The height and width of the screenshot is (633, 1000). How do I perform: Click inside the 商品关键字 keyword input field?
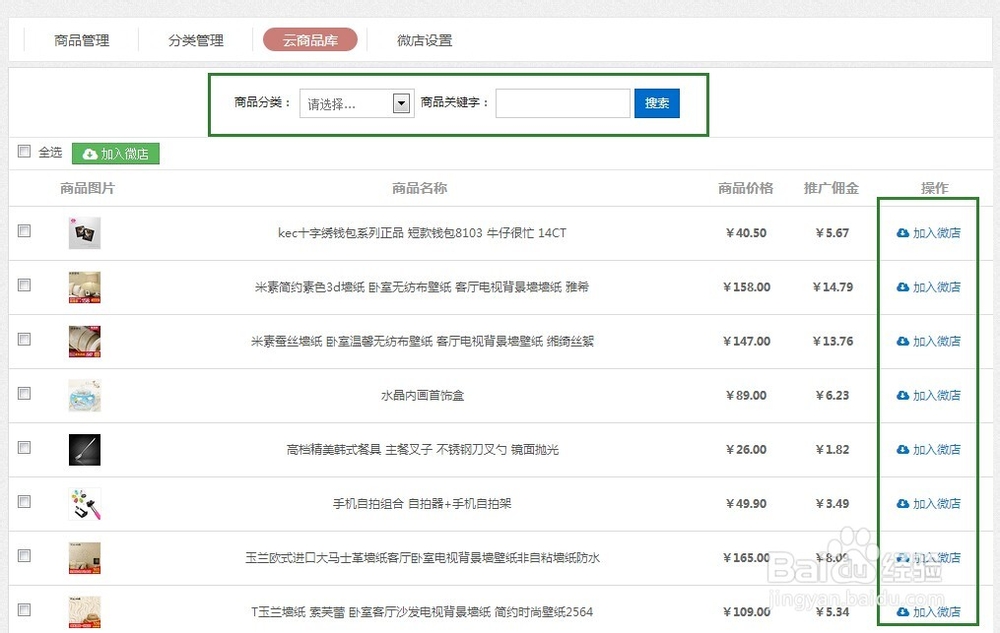(x=562, y=103)
